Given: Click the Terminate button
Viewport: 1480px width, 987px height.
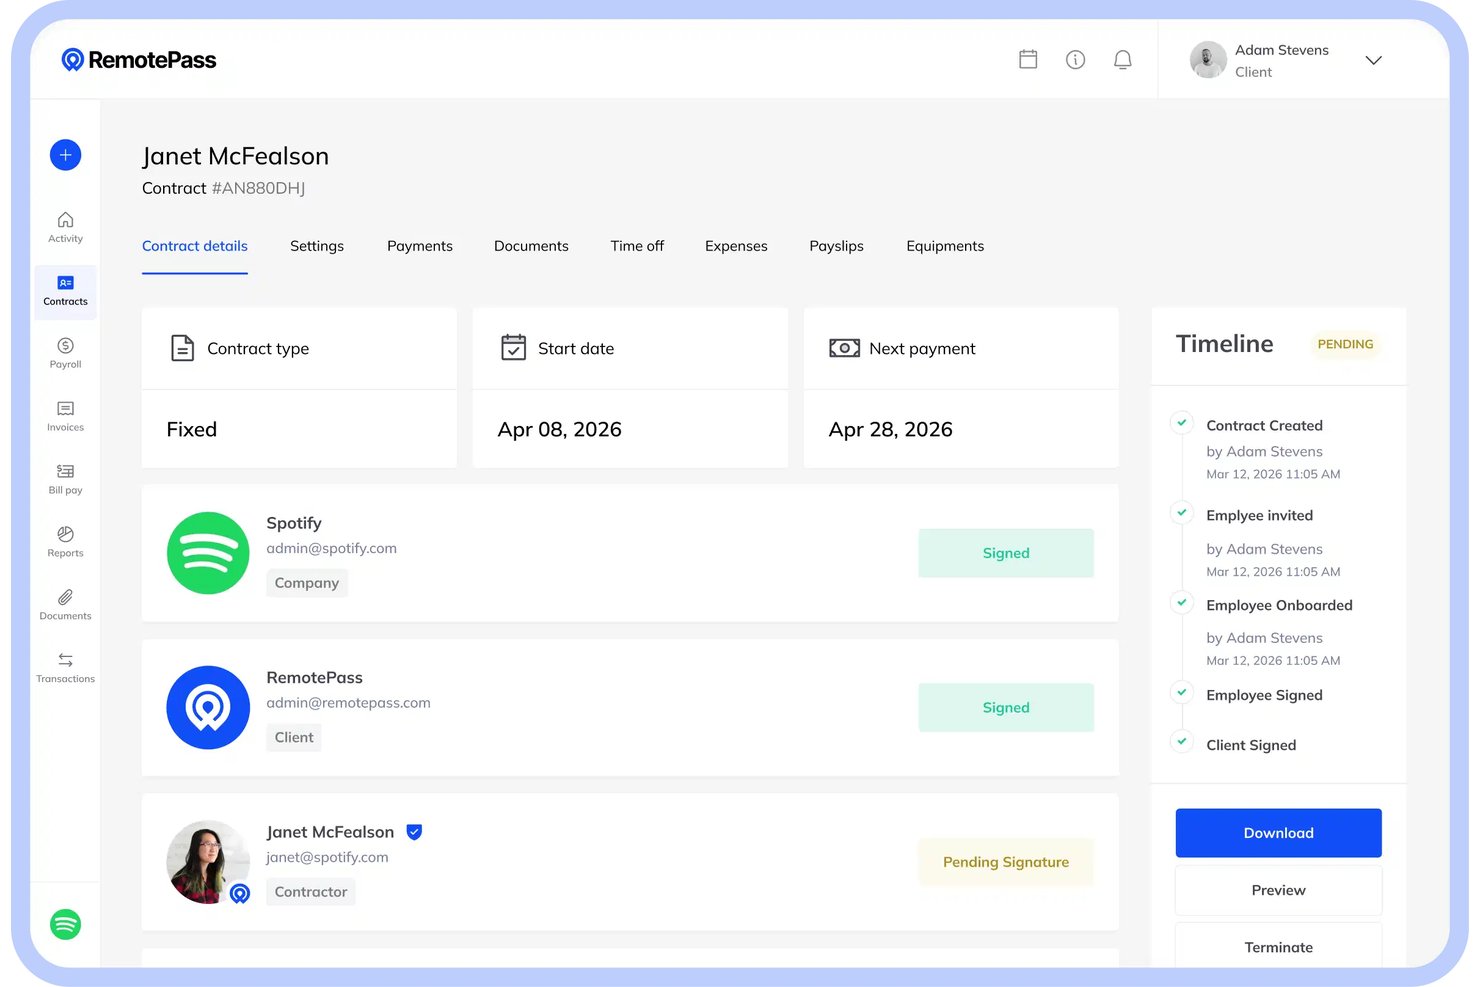Looking at the screenshot, I should pos(1278,945).
